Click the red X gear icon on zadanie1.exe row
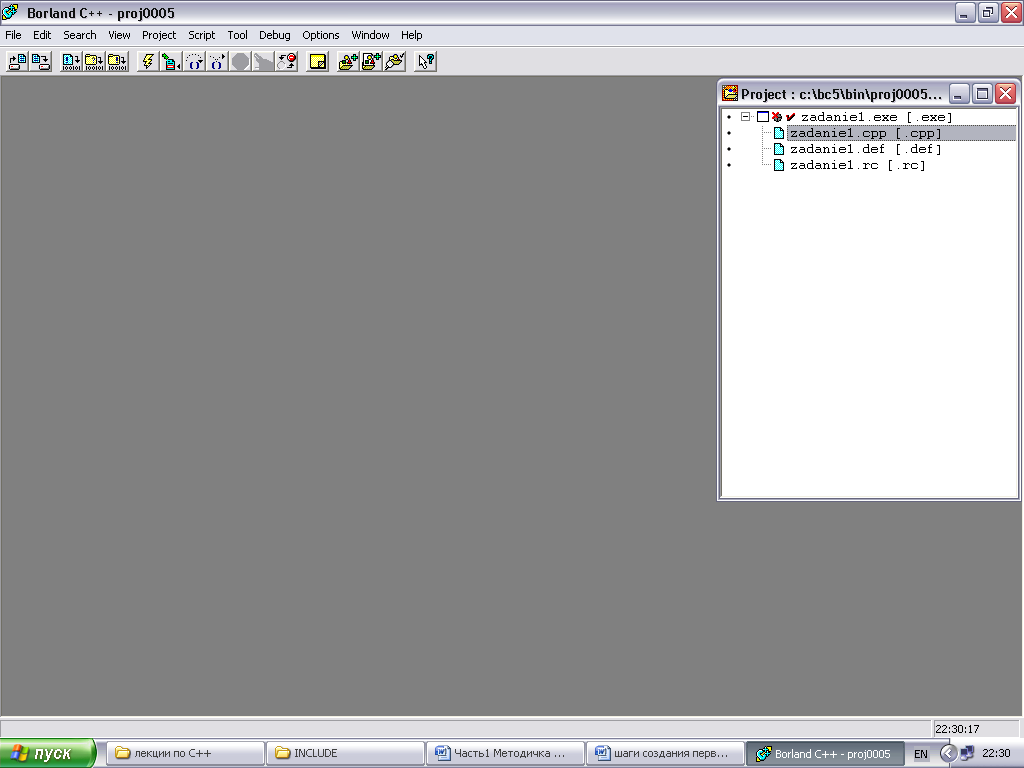 (x=776, y=117)
